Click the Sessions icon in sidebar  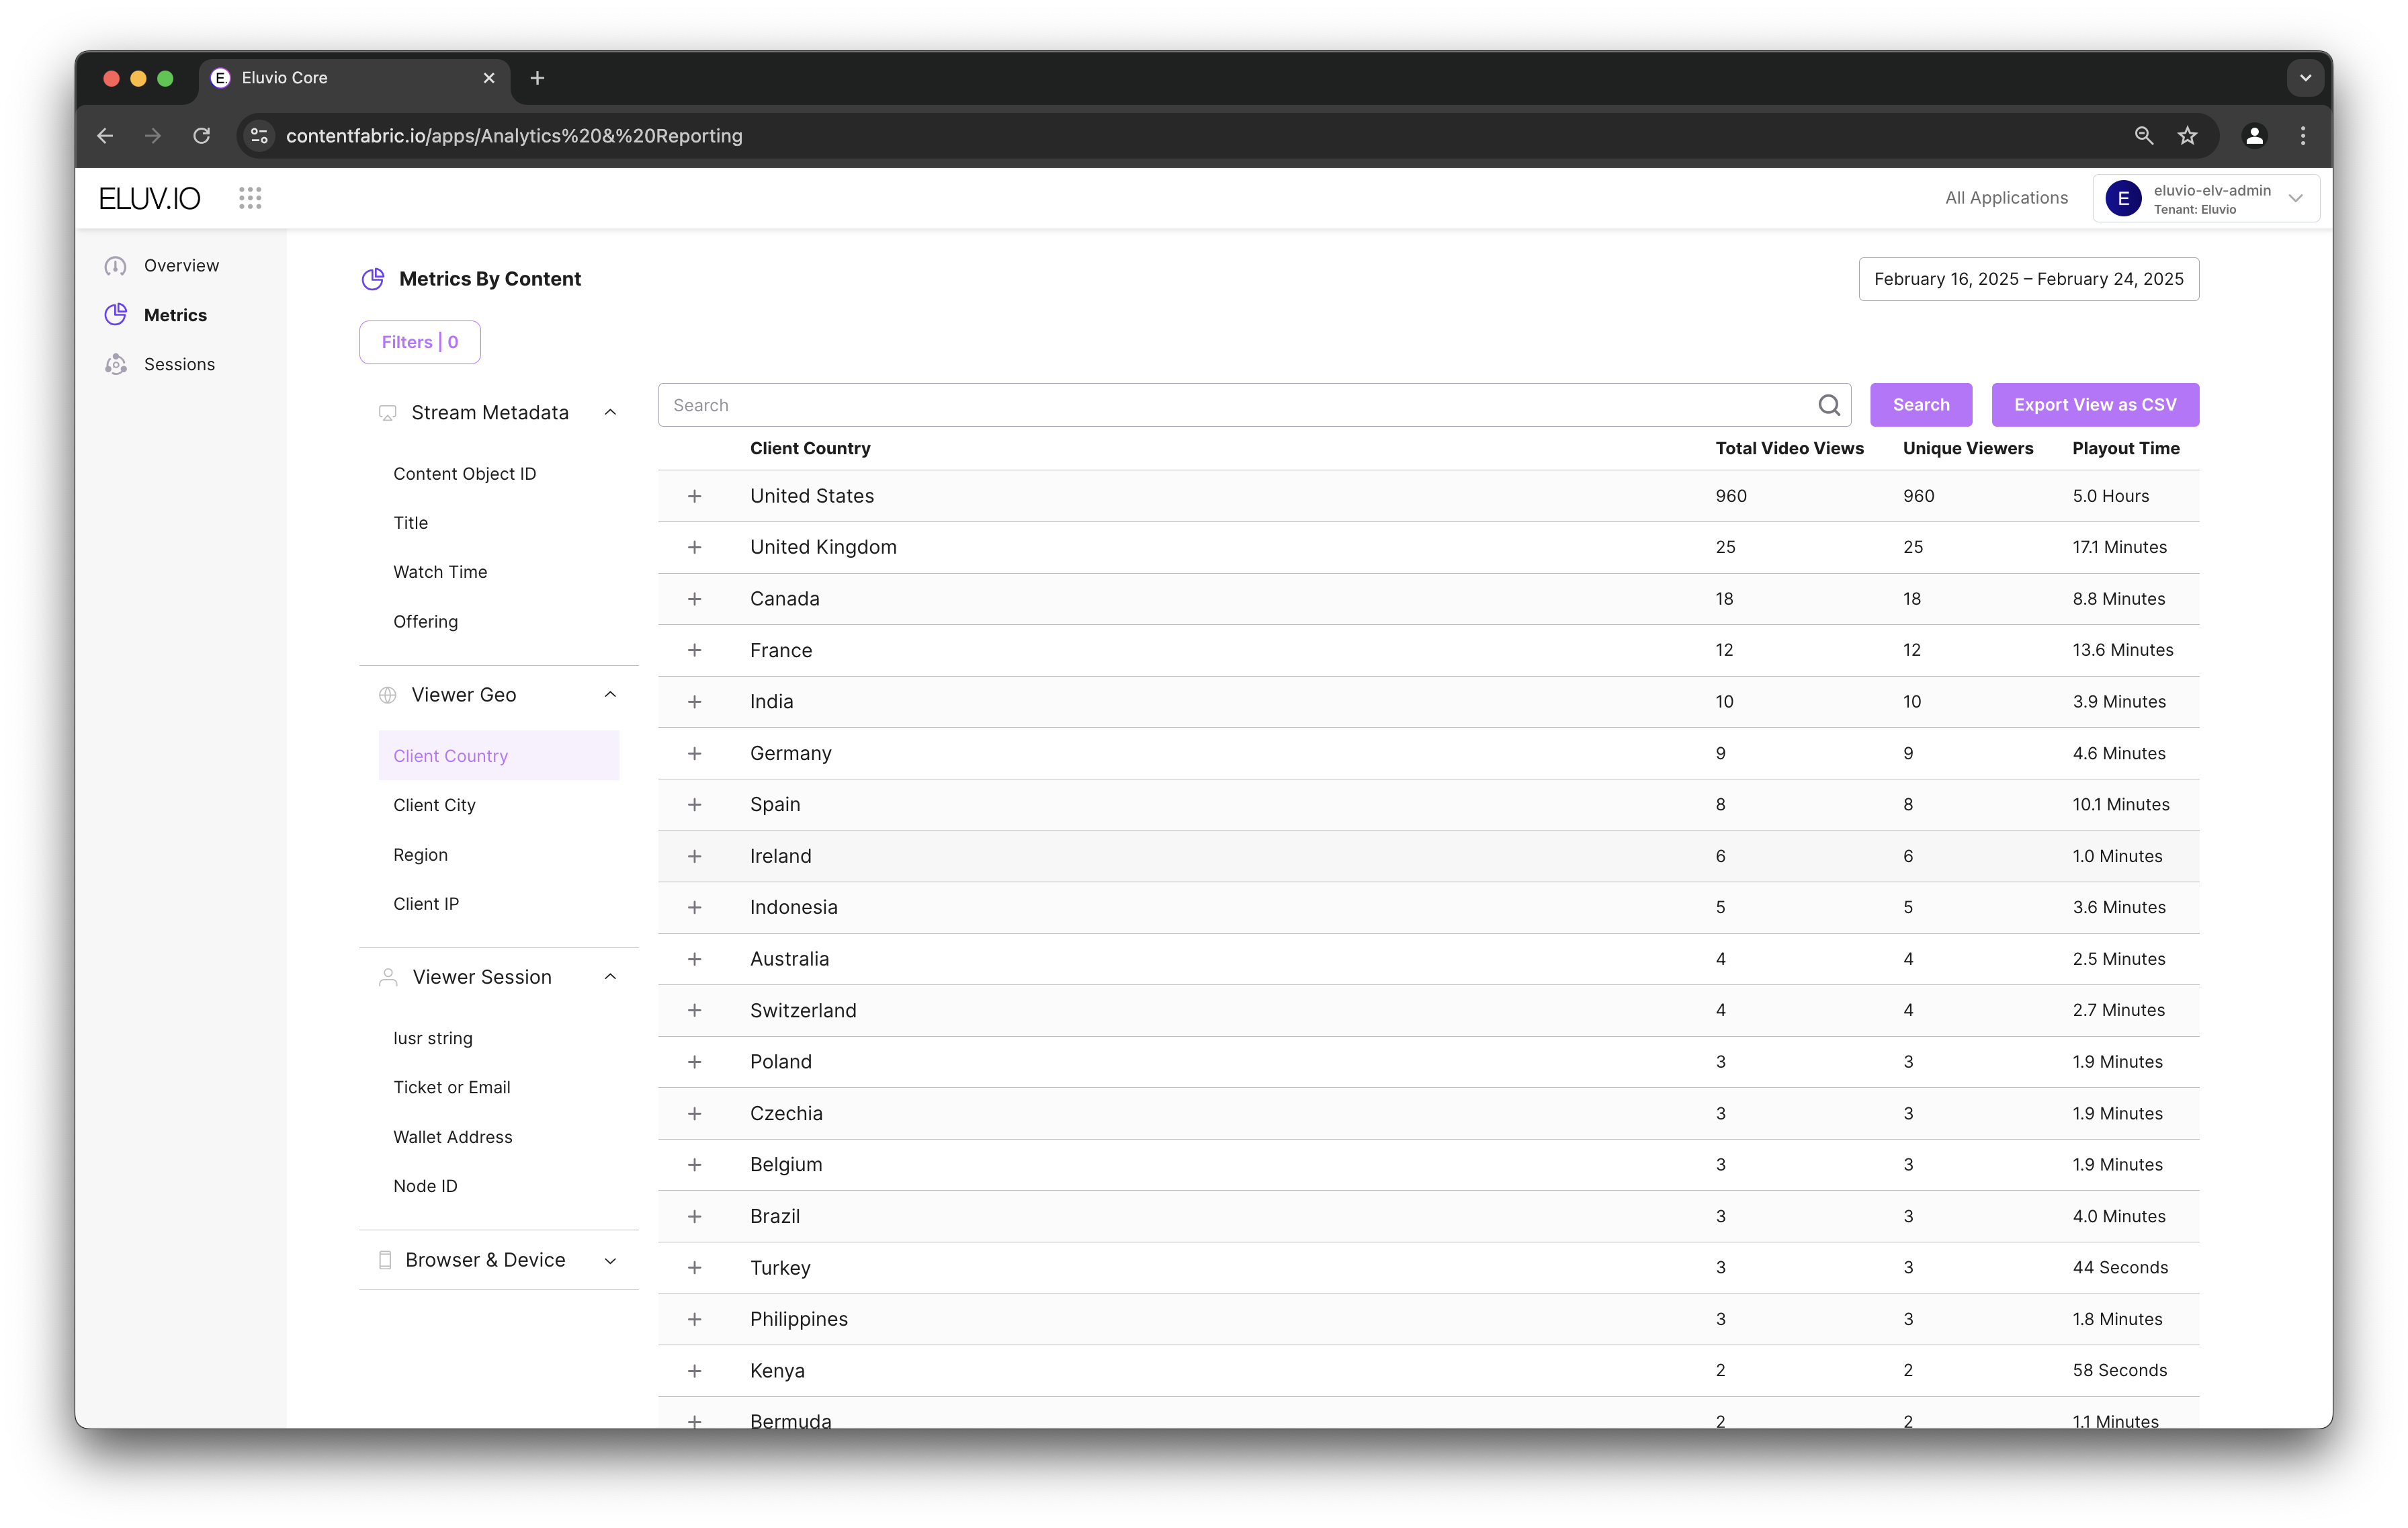pos(116,364)
